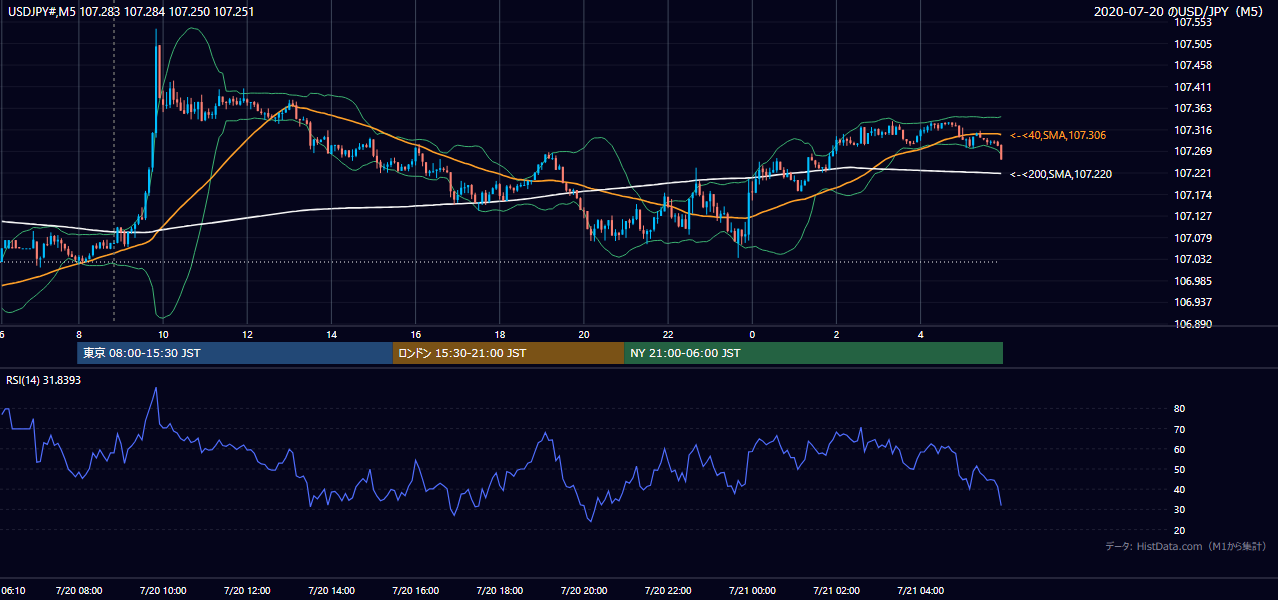Screen dimensions: 1278x600
Task: Click price axis value 107.363
Action: (x=1193, y=108)
